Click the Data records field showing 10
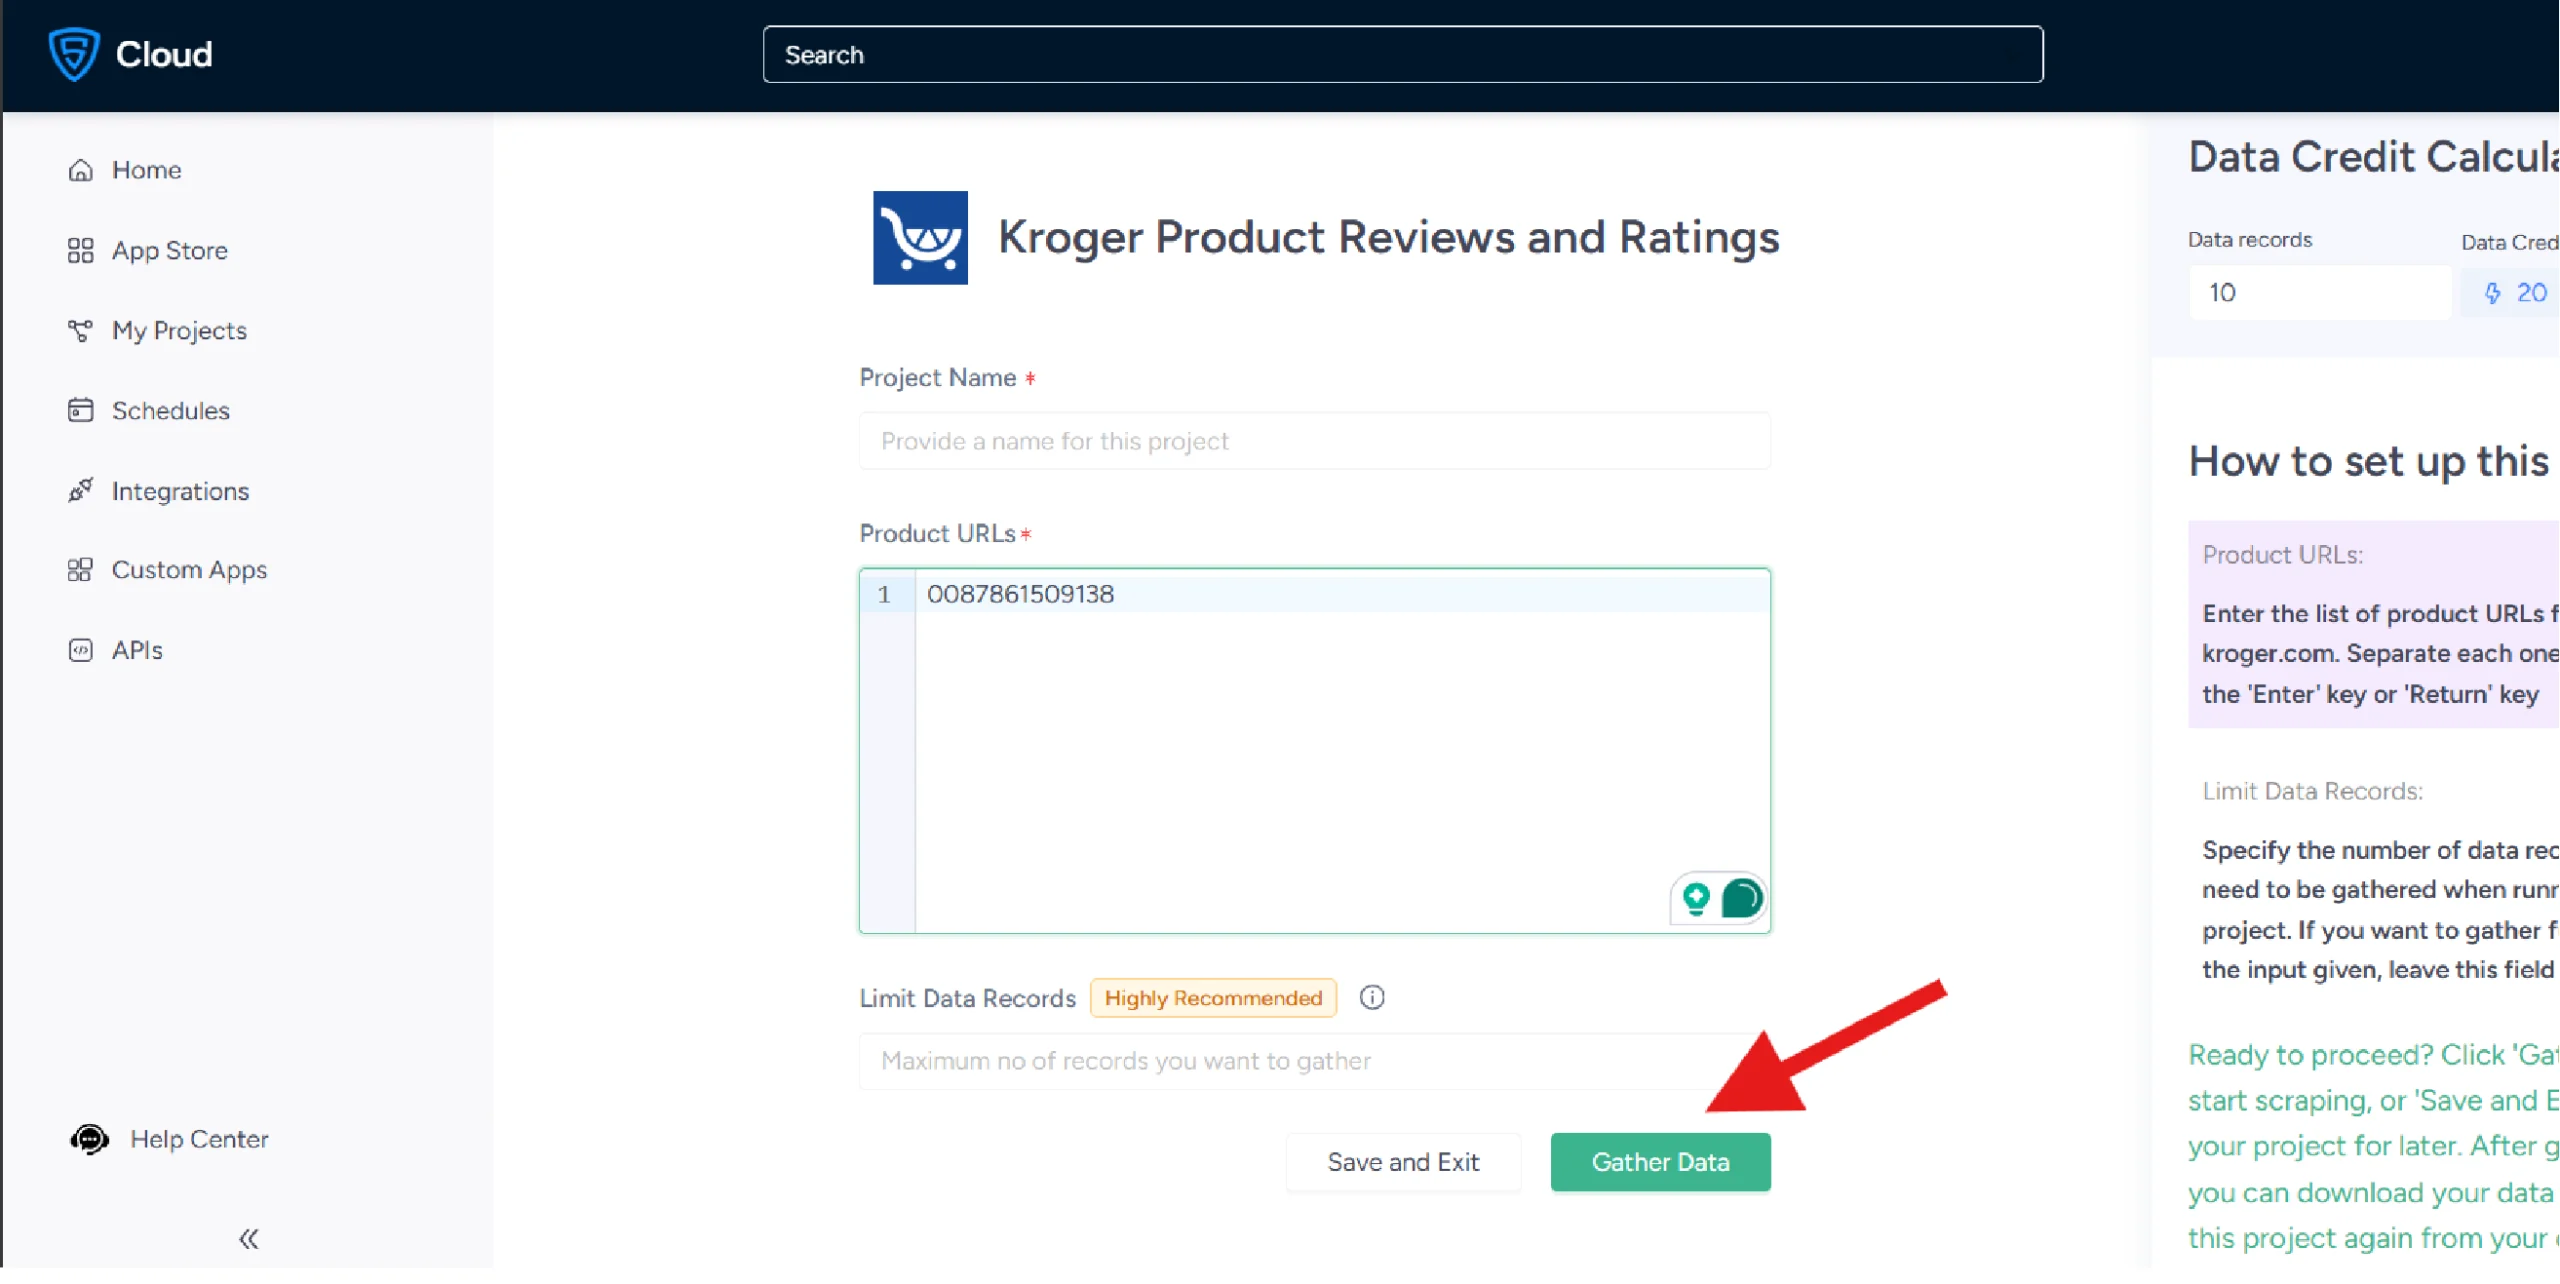The width and height of the screenshot is (2560, 1284). (2319, 293)
